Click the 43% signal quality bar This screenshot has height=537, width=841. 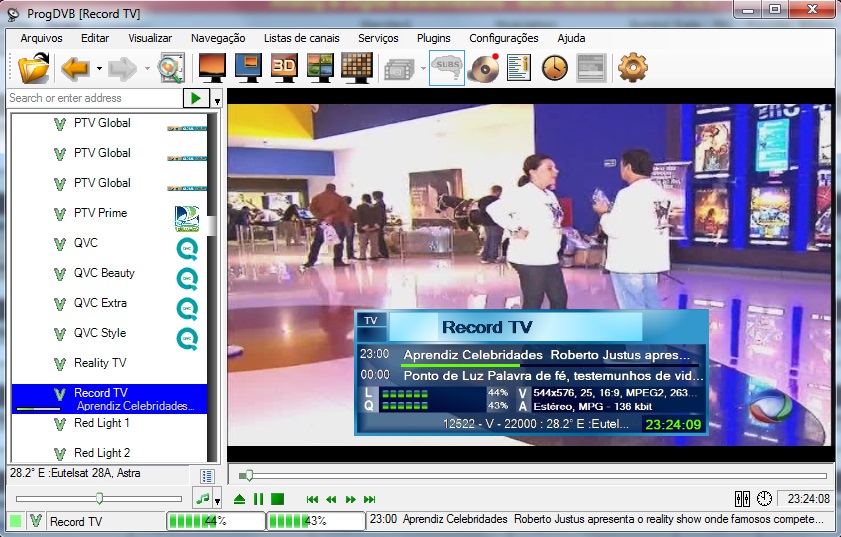[316, 520]
